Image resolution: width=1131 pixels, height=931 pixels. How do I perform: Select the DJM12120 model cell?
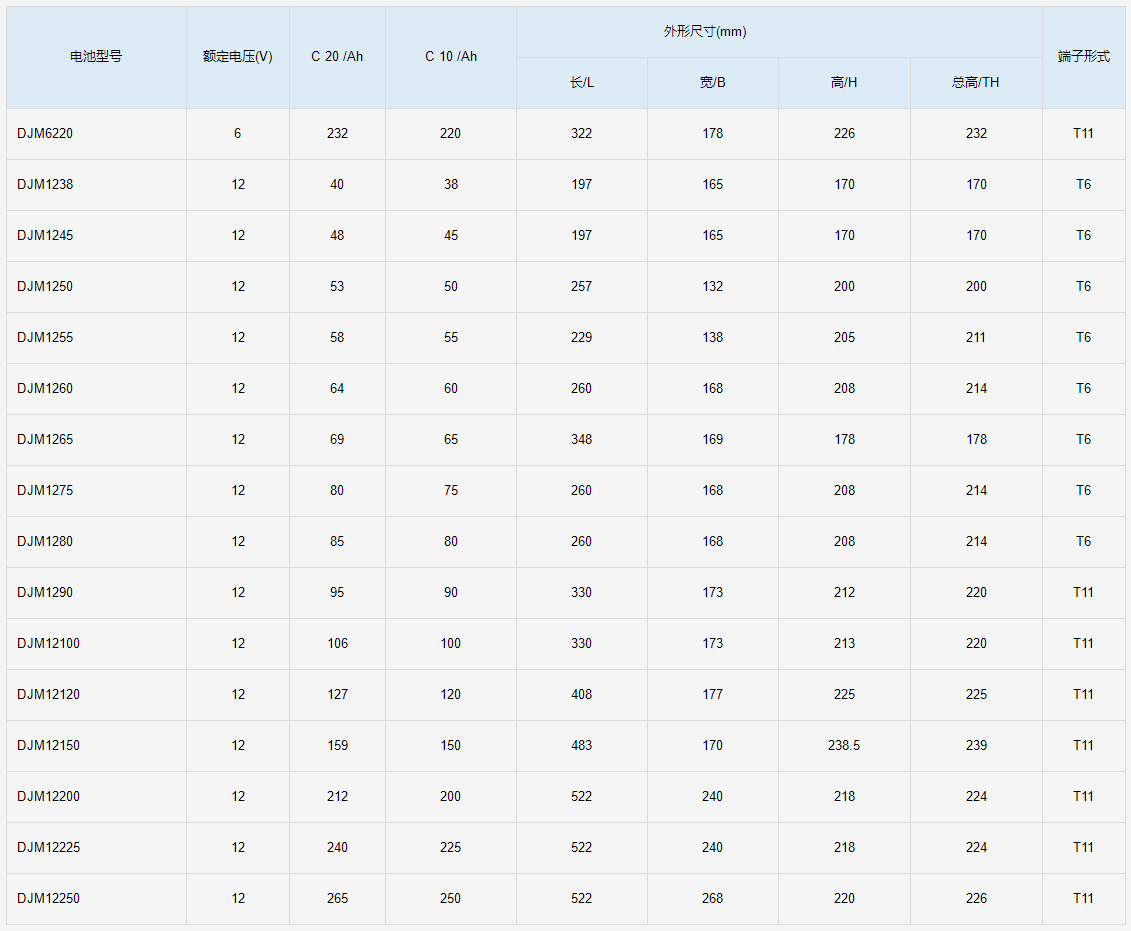(x=96, y=695)
